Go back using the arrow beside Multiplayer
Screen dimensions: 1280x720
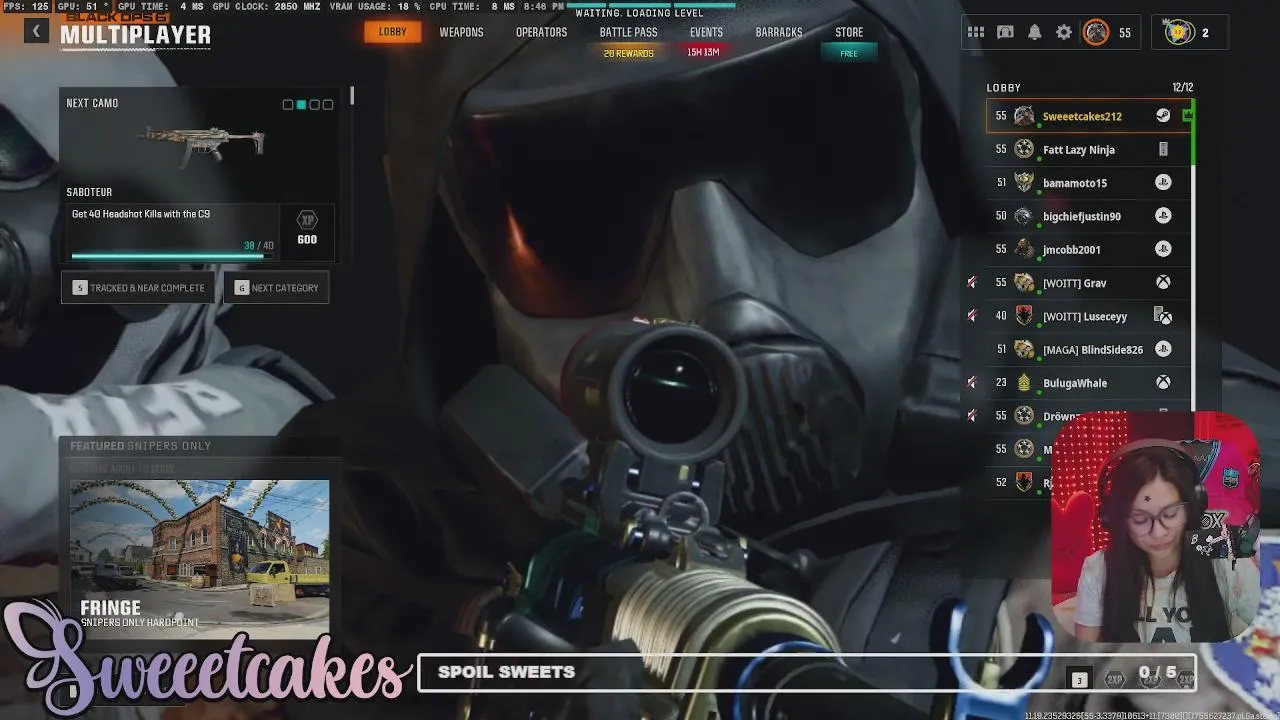coord(36,31)
